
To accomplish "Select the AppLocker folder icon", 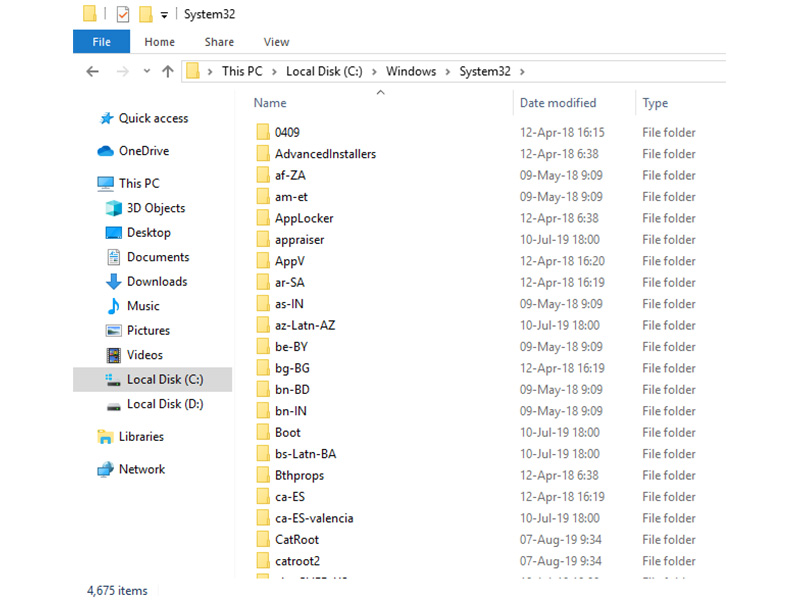I will [263, 218].
